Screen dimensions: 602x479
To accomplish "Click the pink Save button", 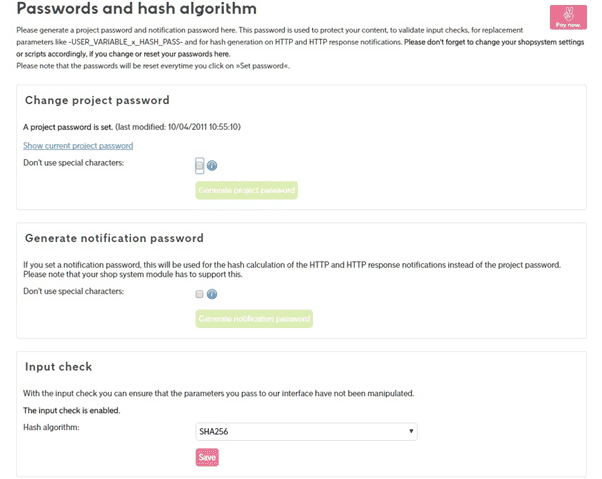I will [207, 457].
